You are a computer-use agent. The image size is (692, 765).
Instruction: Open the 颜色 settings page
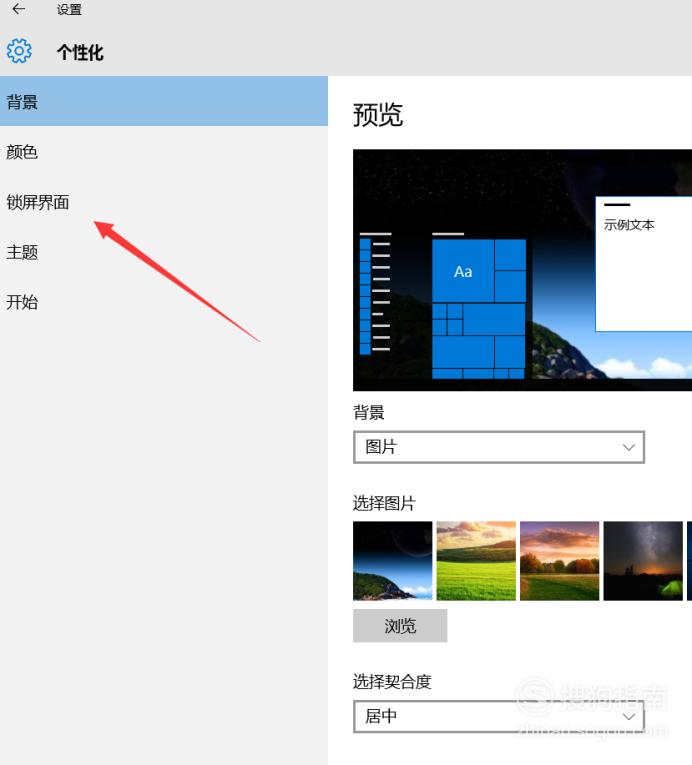(163, 152)
